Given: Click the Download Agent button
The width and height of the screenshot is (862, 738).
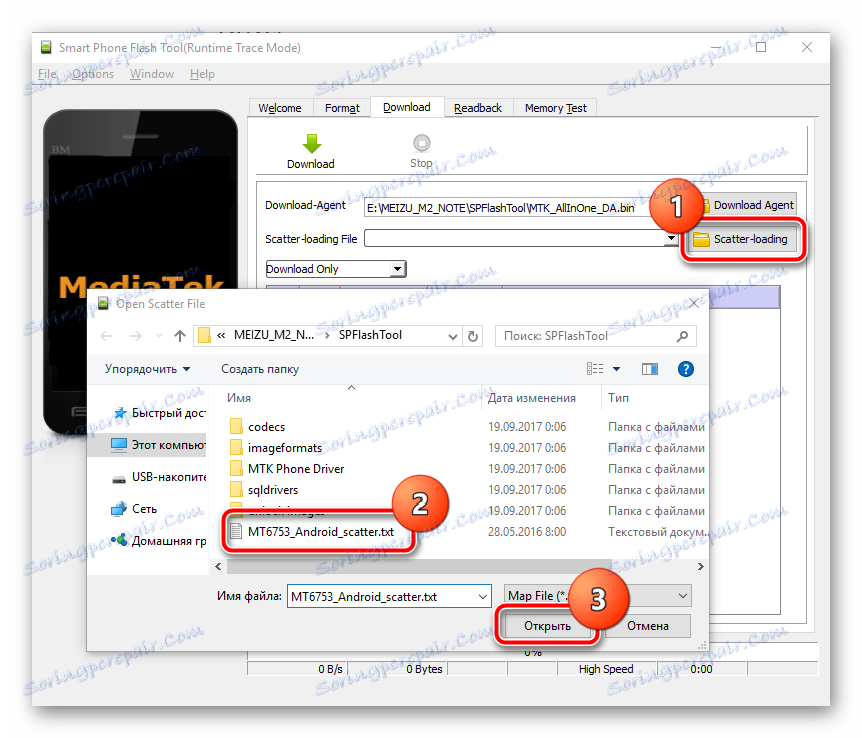Looking at the screenshot, I should coord(749,205).
